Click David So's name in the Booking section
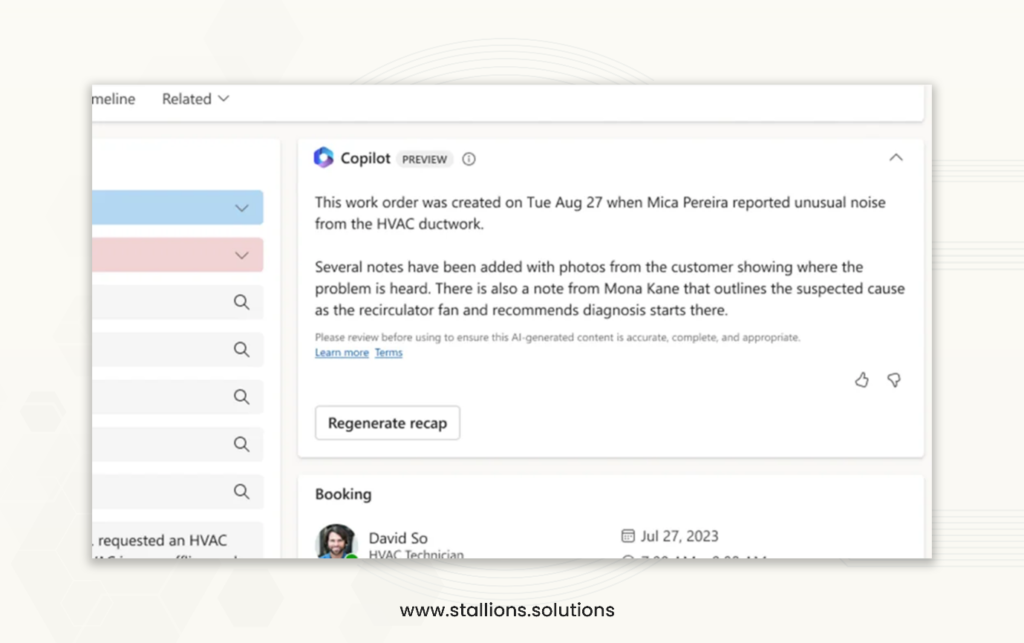The width and height of the screenshot is (1024, 643). (398, 537)
